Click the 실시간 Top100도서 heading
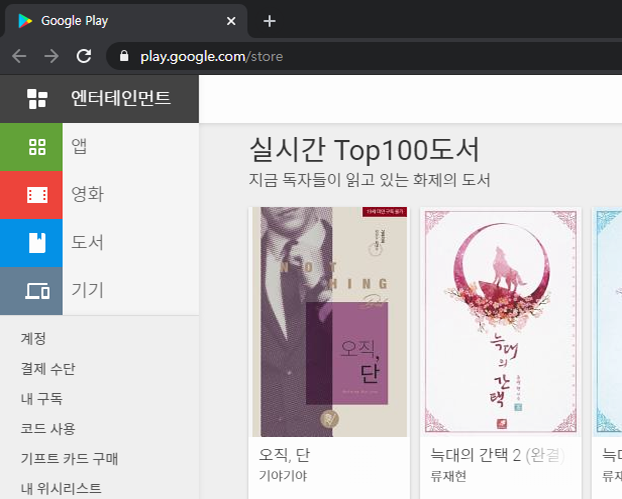The height and width of the screenshot is (499, 622). tap(365, 150)
